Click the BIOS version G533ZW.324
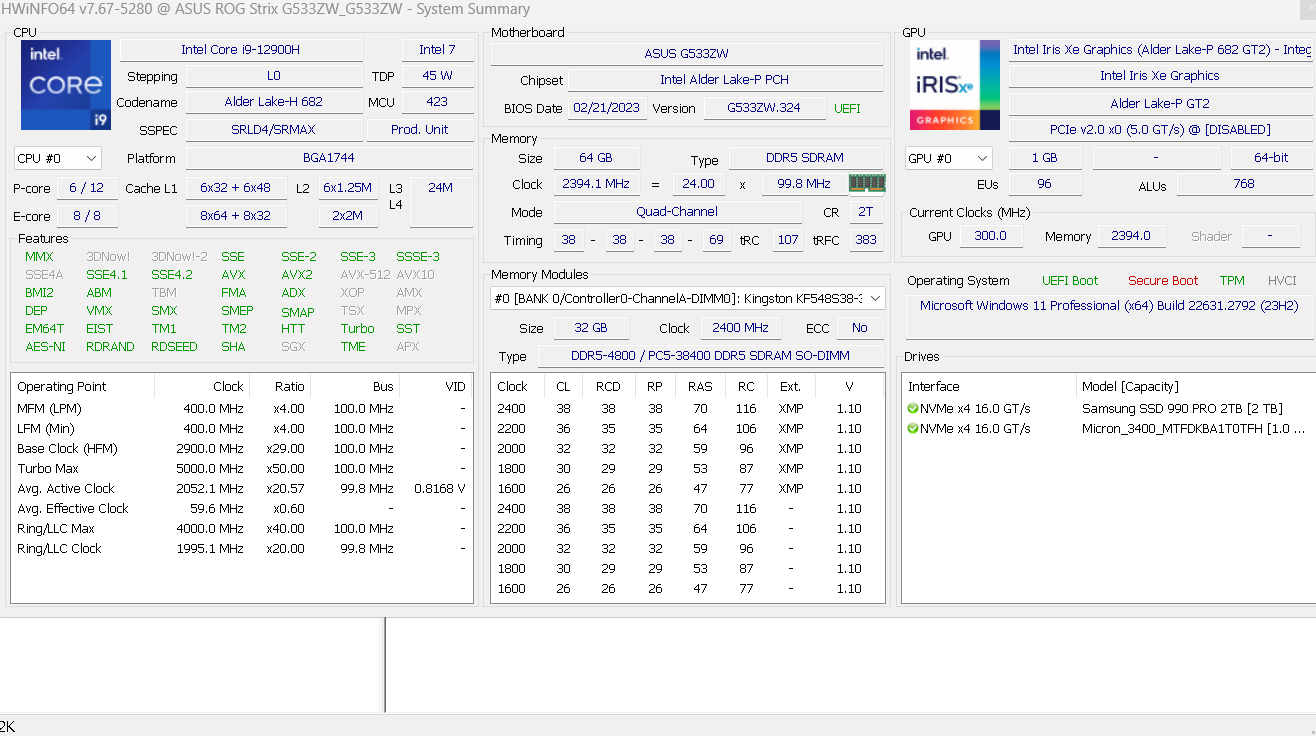 [x=764, y=108]
